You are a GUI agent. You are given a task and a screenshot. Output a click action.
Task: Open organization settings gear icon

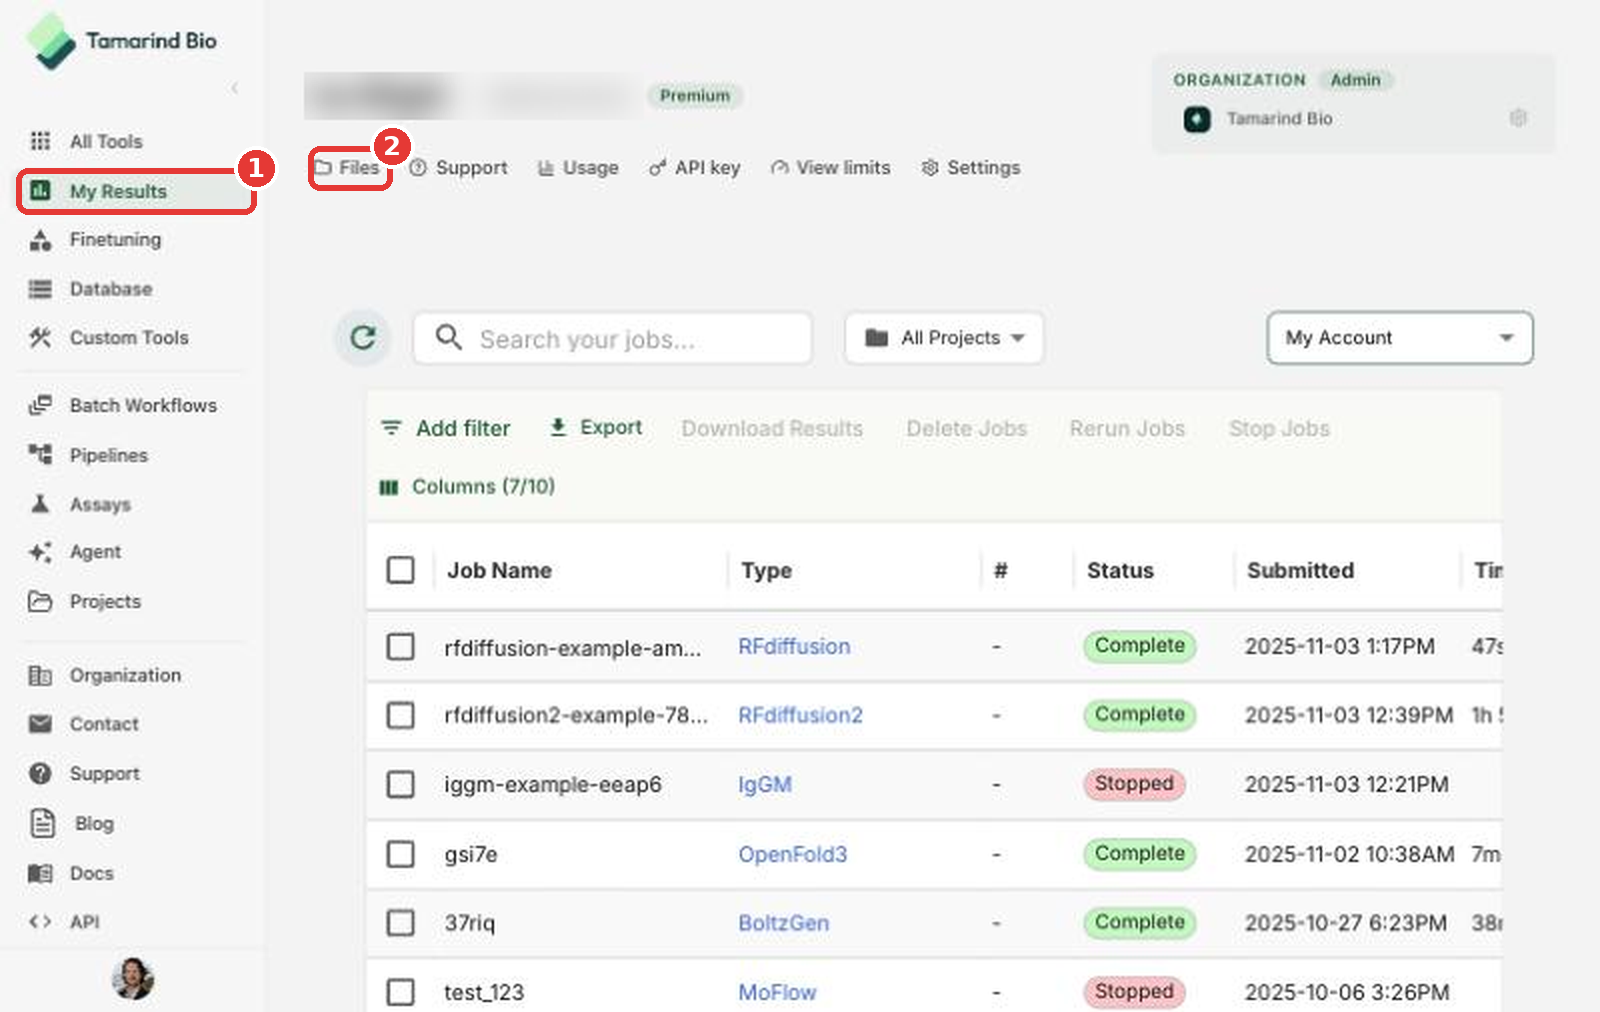(x=1518, y=118)
